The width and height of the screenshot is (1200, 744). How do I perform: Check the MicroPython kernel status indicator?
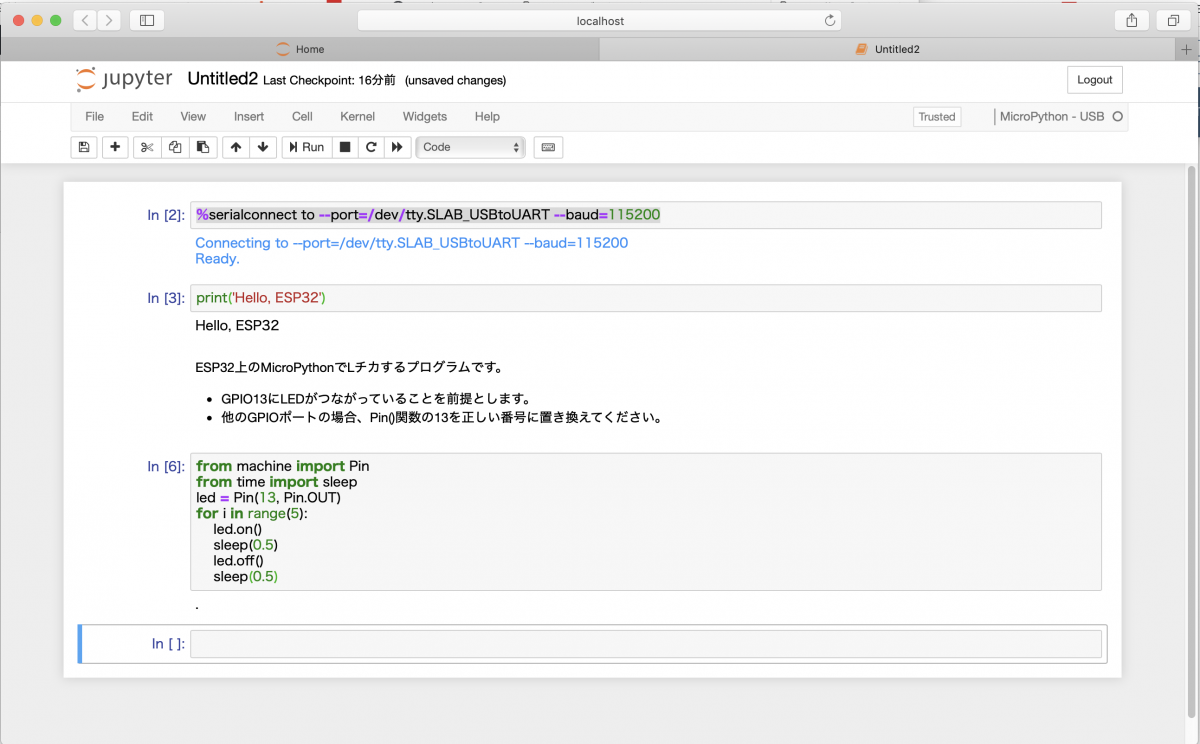pyautogui.click(x=1120, y=116)
